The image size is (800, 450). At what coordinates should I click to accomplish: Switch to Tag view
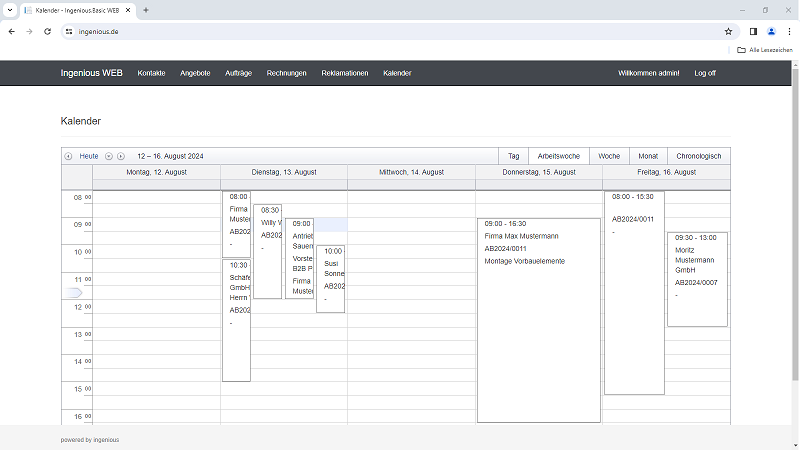pos(514,156)
